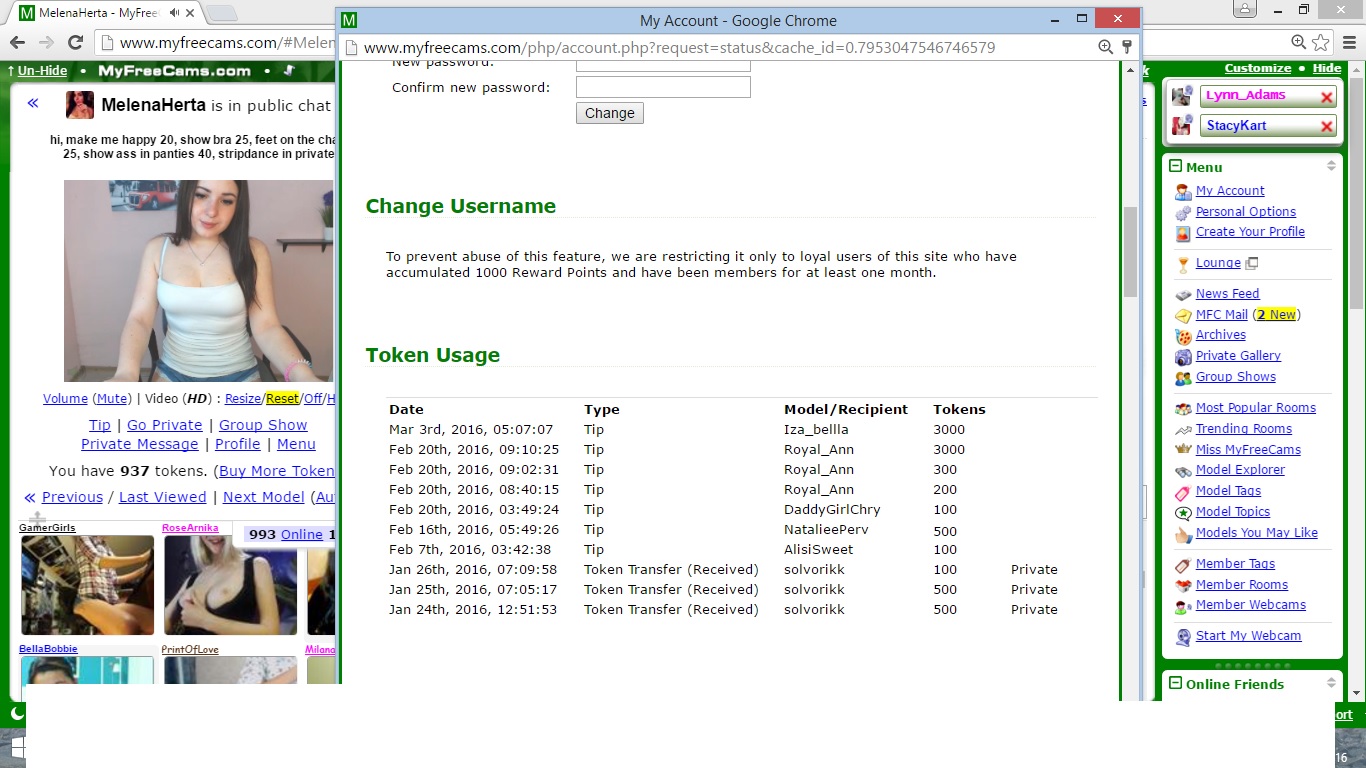The height and width of the screenshot is (768, 1366).
Task: Click the webcam icon beside Start My Webcam
Action: coord(1183,637)
